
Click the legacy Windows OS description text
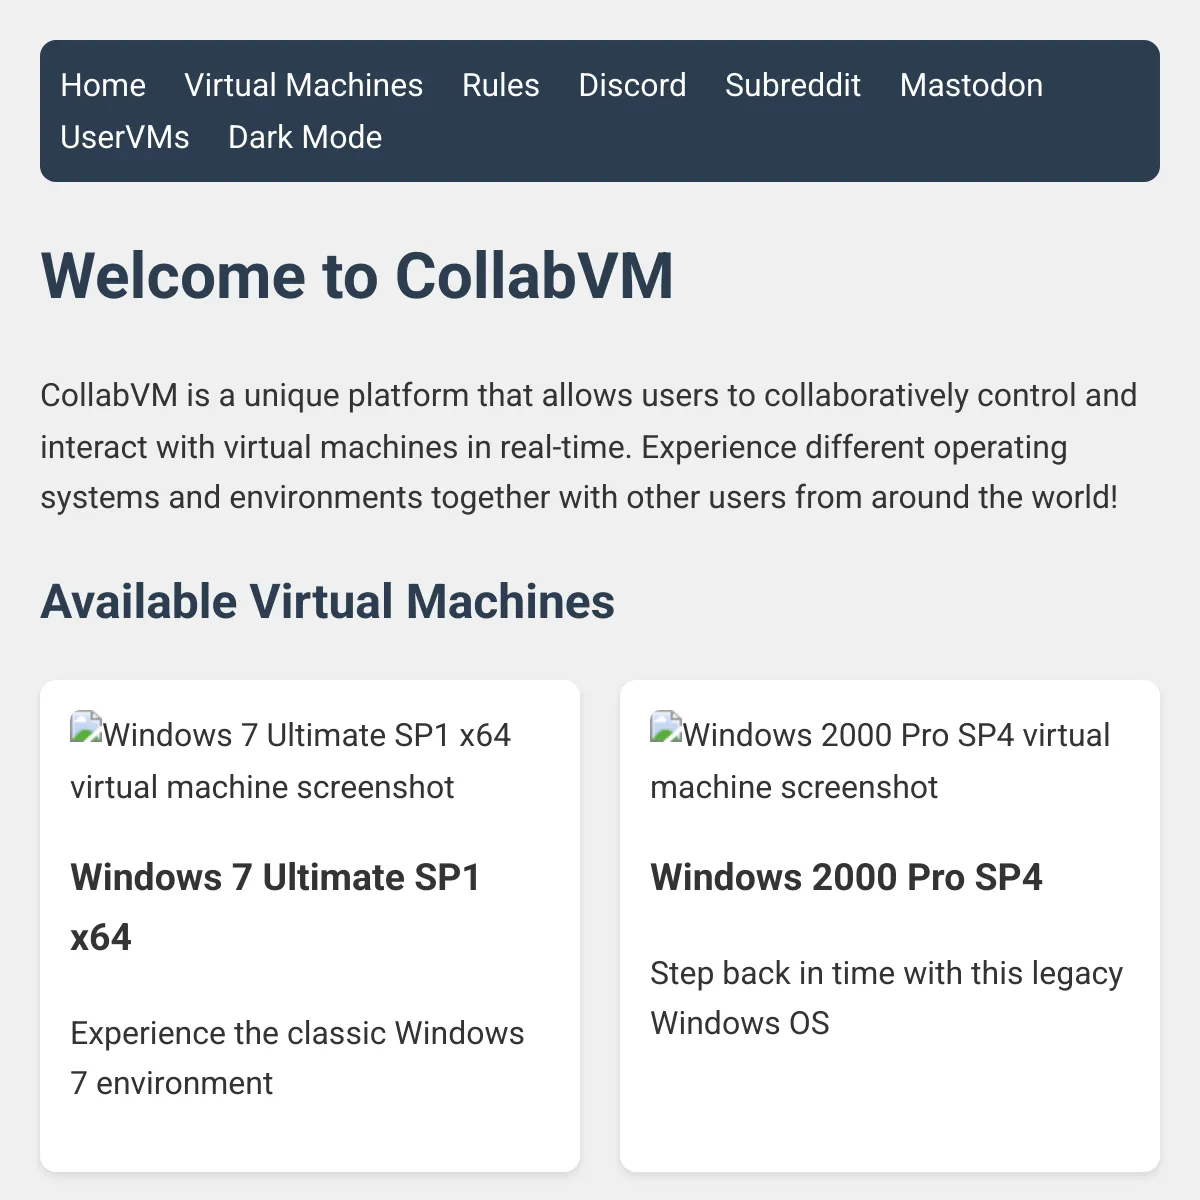tap(886, 997)
